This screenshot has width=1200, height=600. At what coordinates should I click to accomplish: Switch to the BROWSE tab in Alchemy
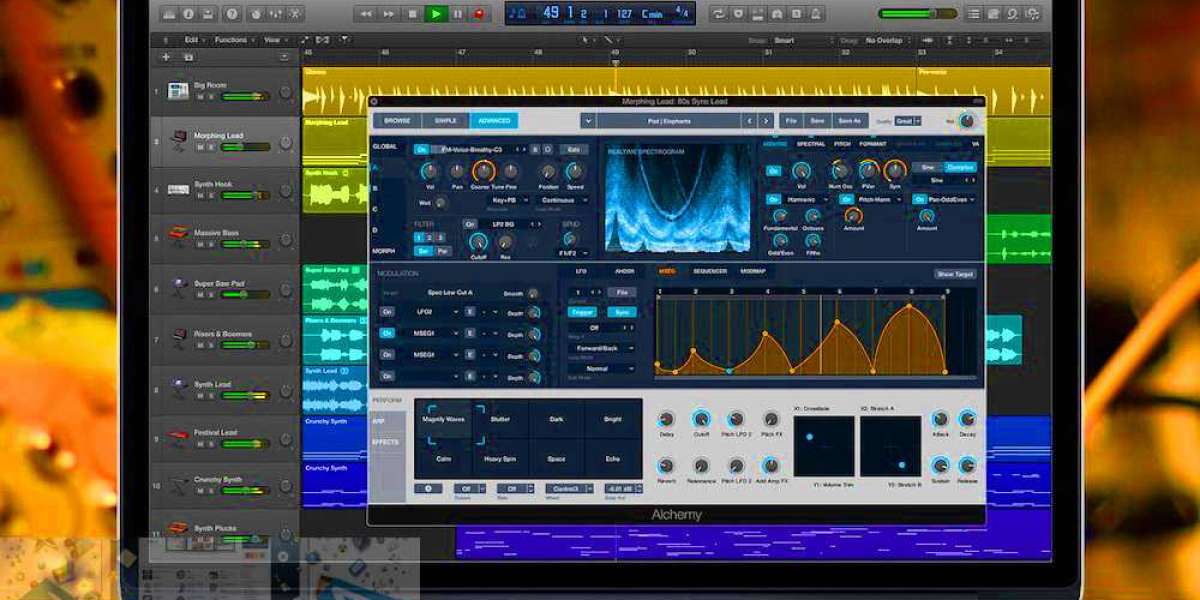(397, 120)
